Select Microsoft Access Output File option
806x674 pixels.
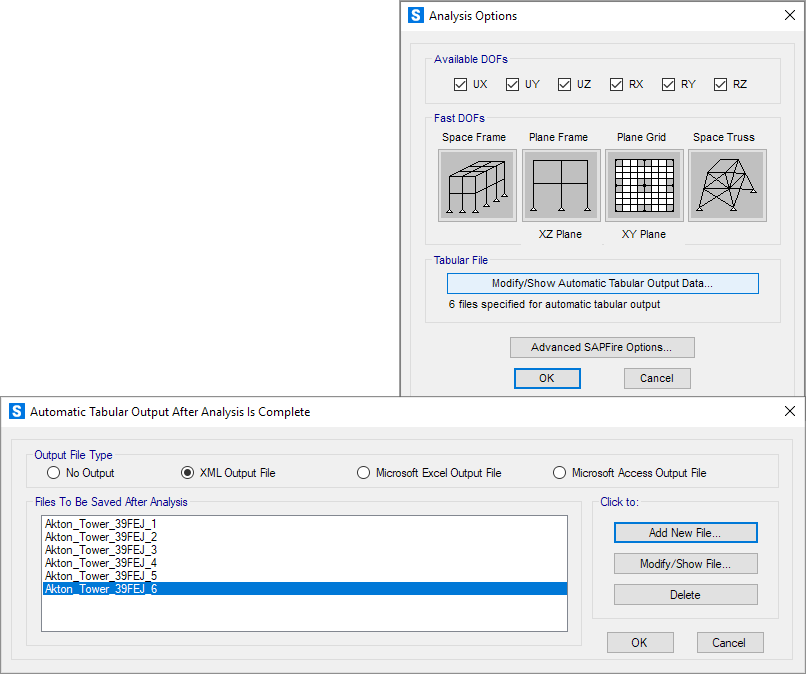[x=560, y=473]
